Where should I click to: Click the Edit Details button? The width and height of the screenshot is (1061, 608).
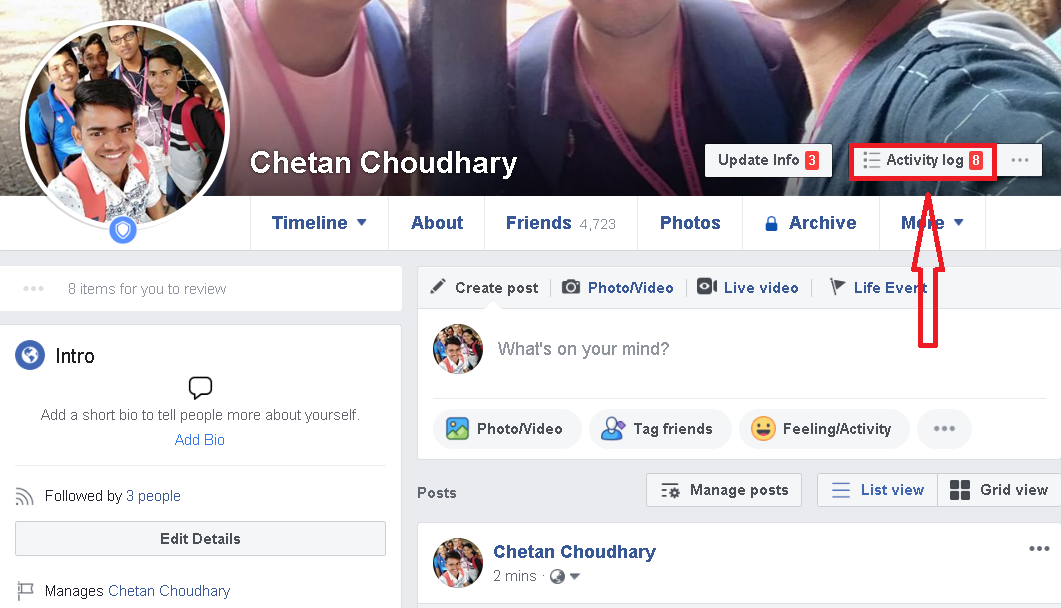point(200,538)
